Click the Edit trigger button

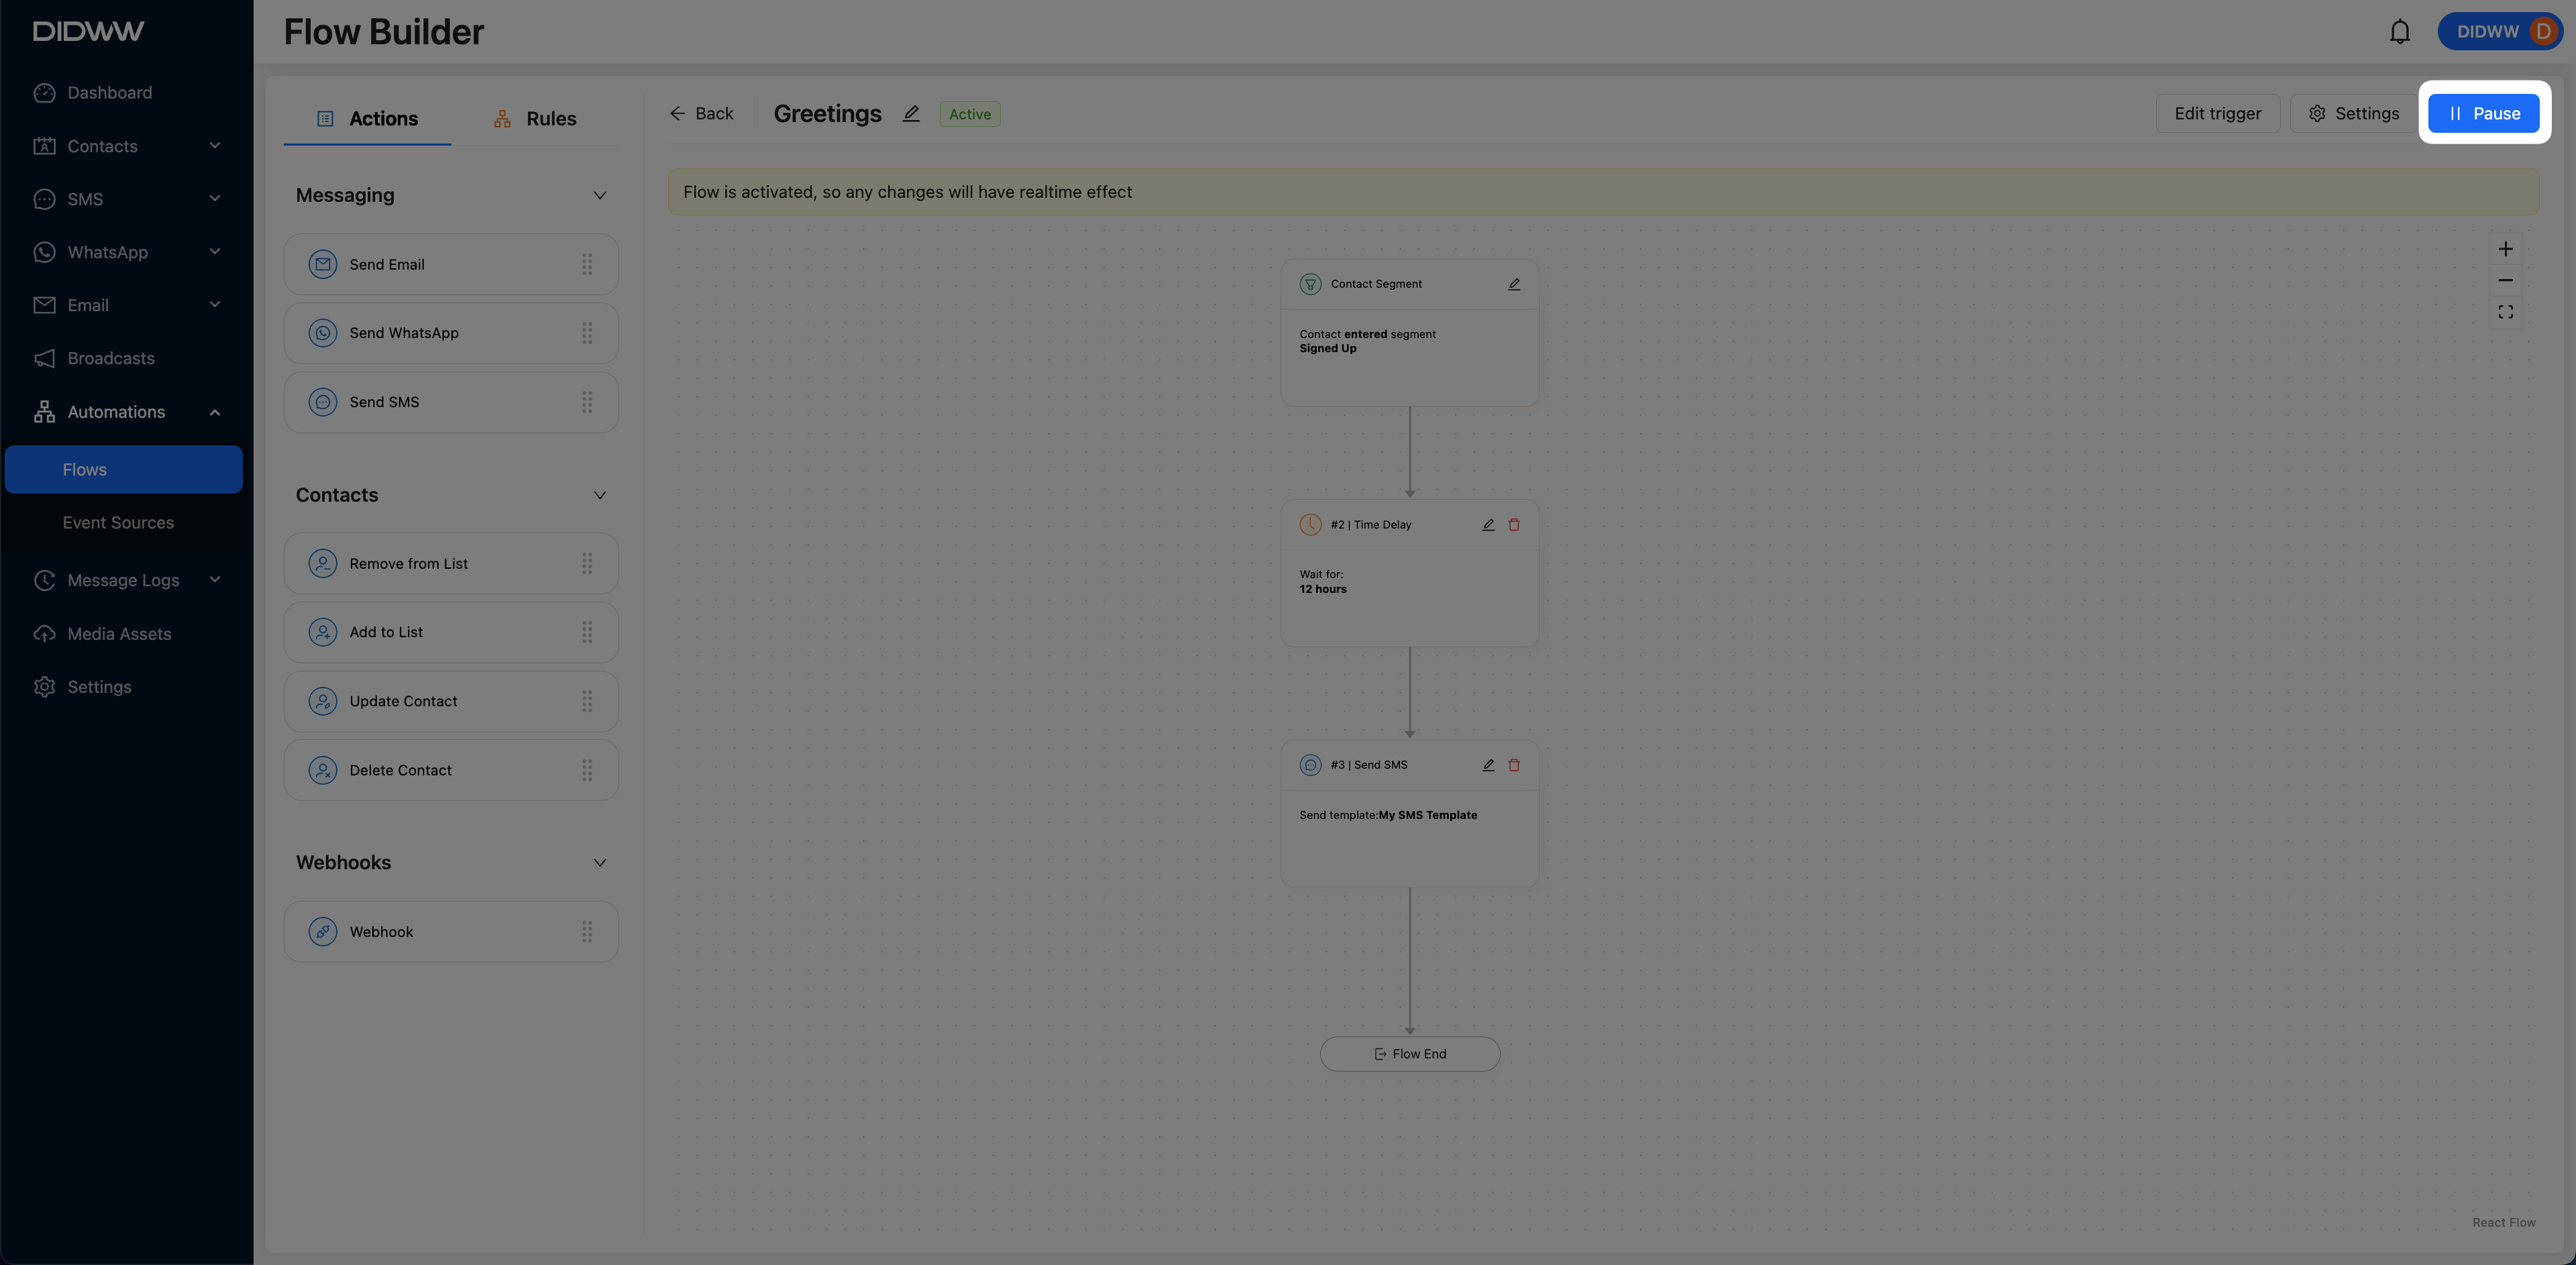(x=2217, y=114)
